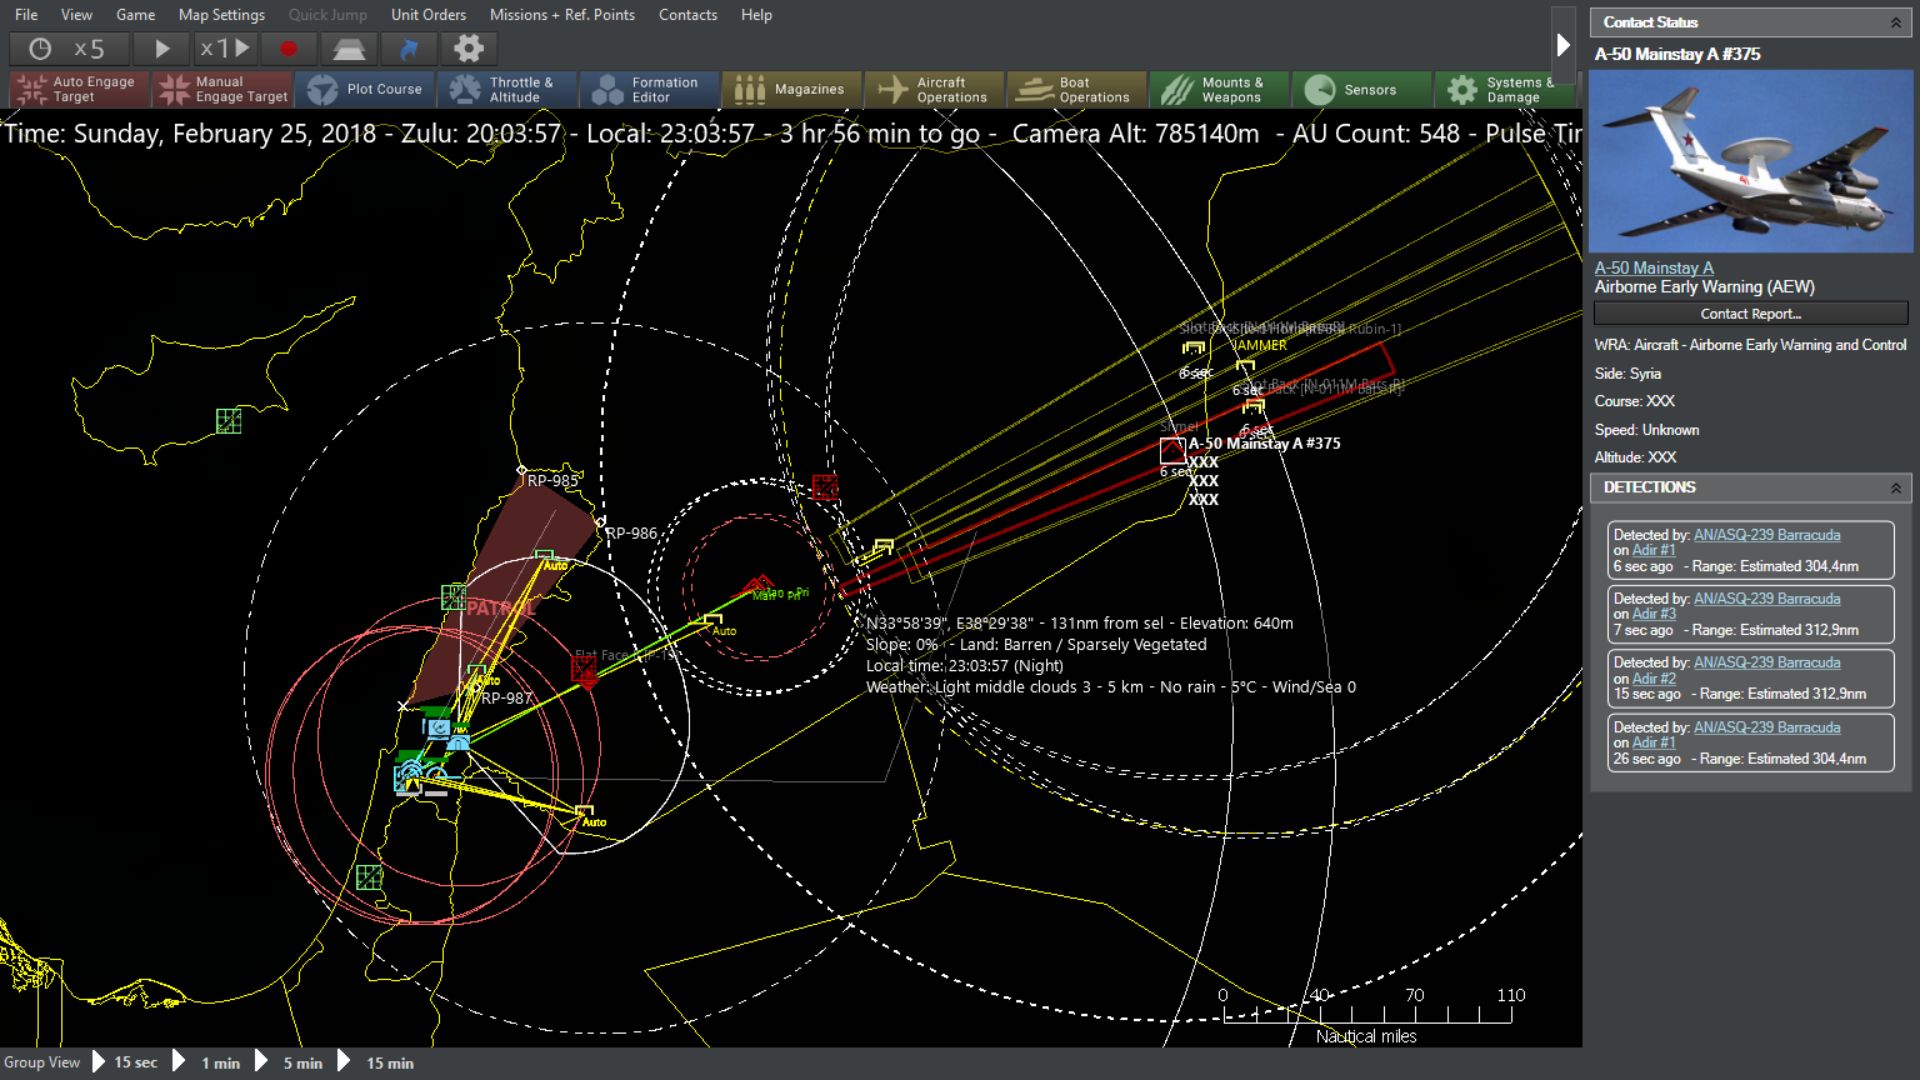Open the map layers stack icon
Screen dimensions: 1920x1080
click(x=348, y=48)
